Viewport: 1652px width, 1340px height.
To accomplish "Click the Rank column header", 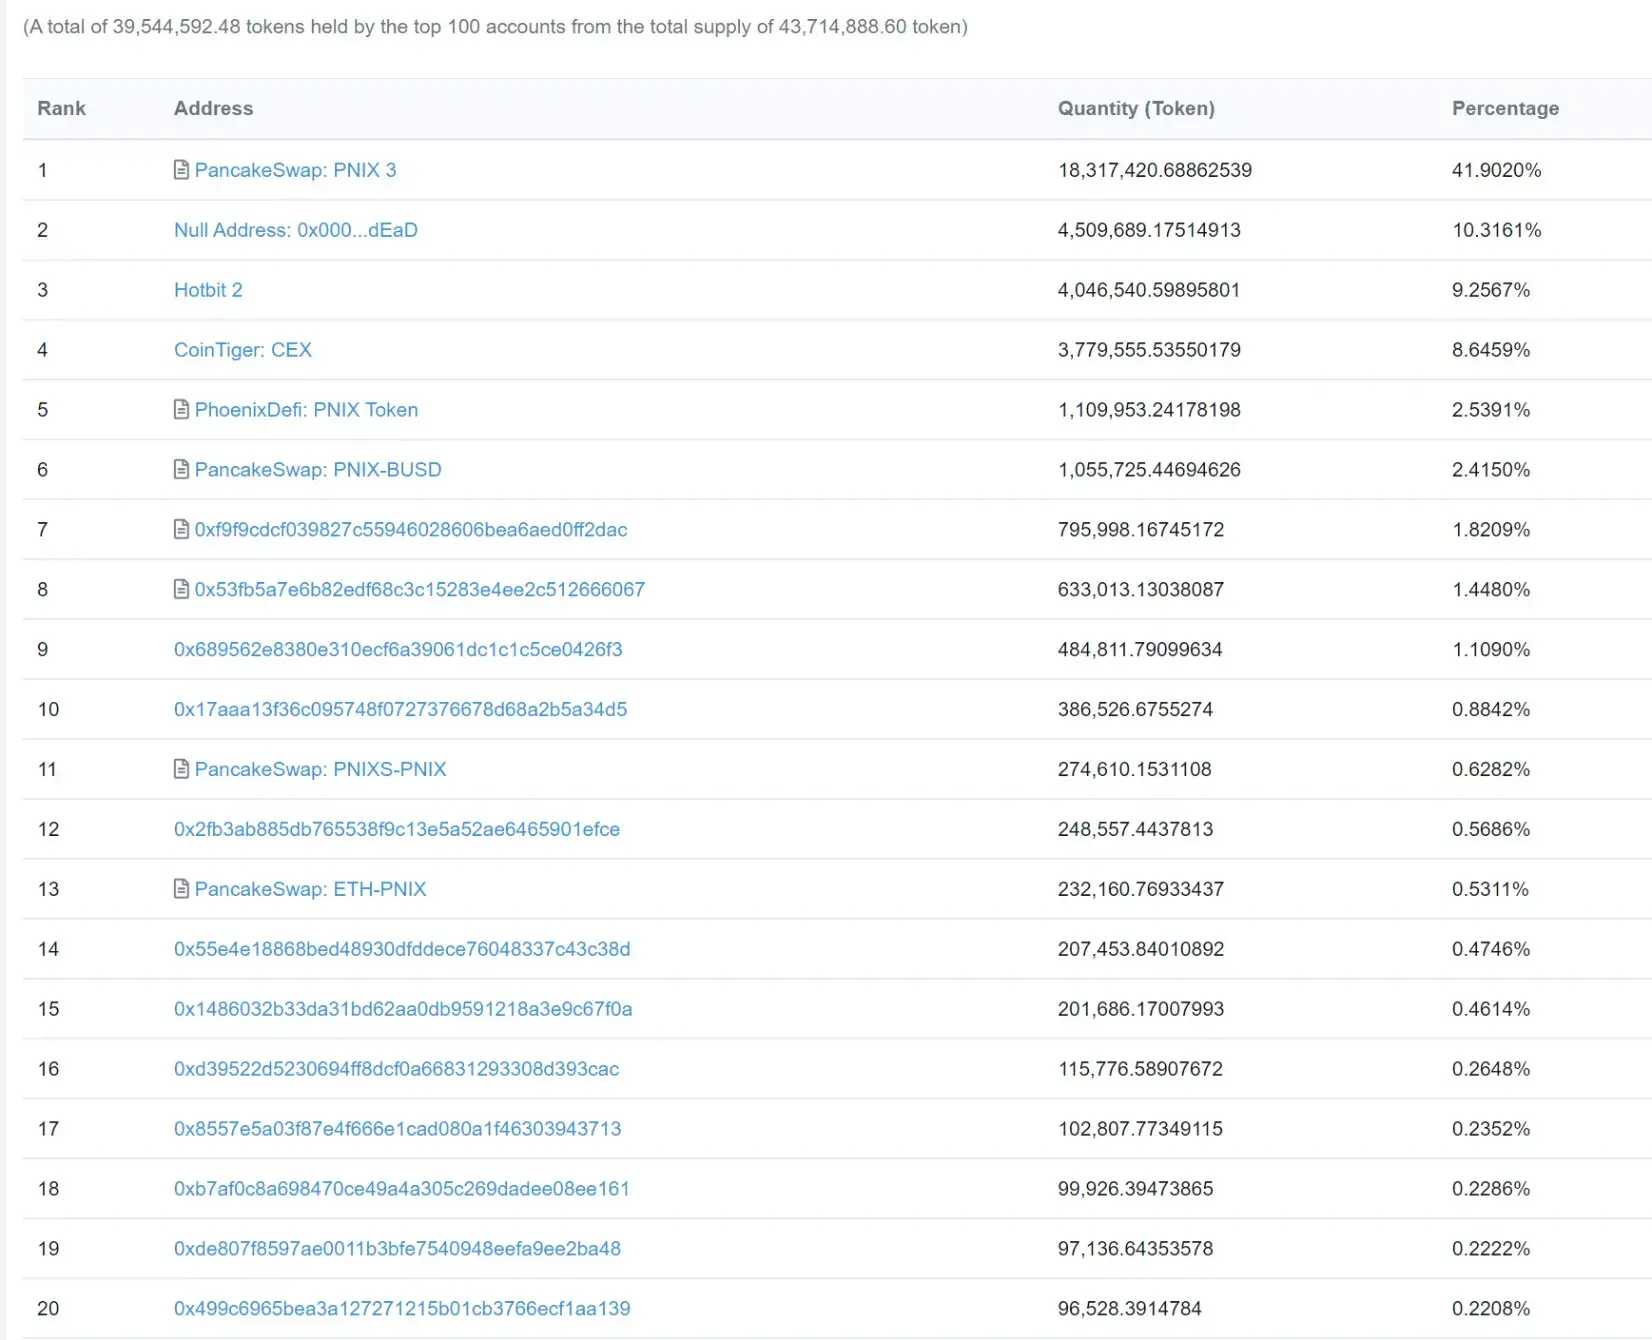I will [x=62, y=109].
